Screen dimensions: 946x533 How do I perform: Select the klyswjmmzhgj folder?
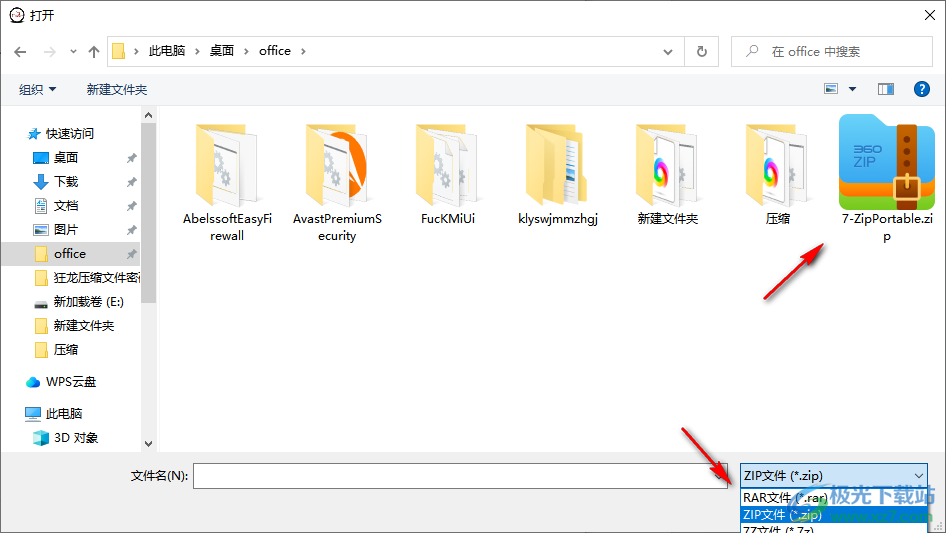pyautogui.click(x=557, y=170)
